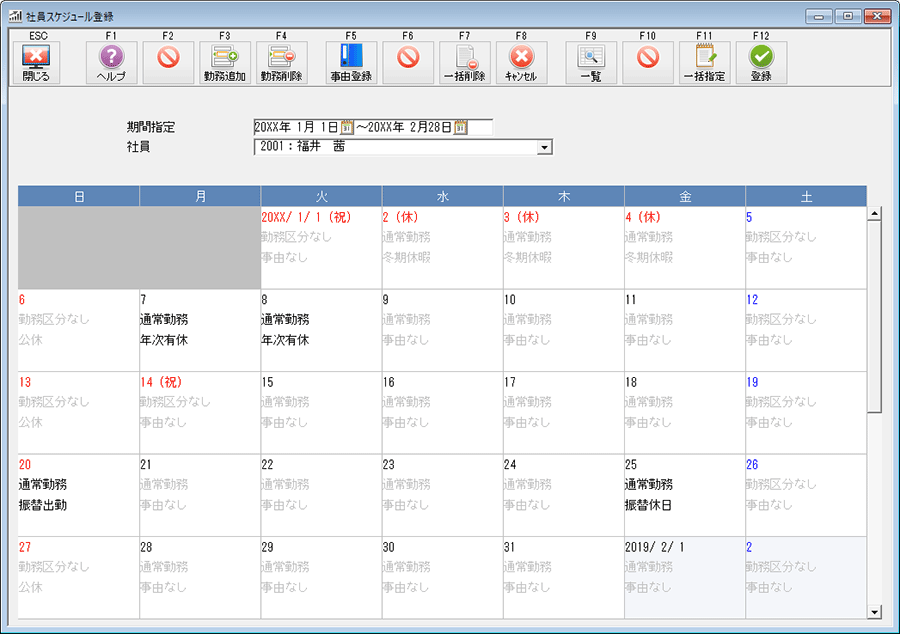The height and width of the screenshot is (634, 900).
Task: Open 事由登録 F5 binder icon
Action: point(351,63)
